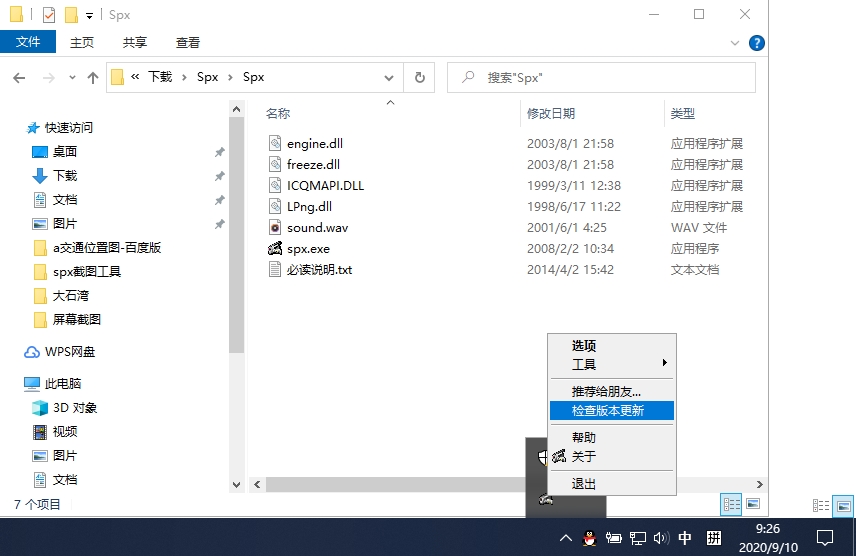Click in the 搜索"Spx" search box

tap(601, 78)
